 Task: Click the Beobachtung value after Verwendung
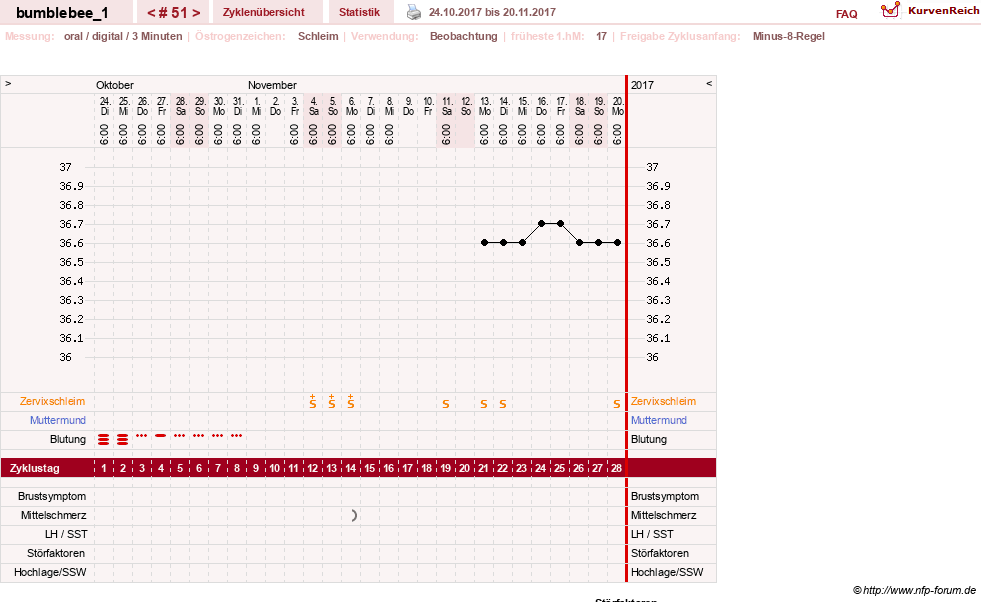click(x=464, y=36)
